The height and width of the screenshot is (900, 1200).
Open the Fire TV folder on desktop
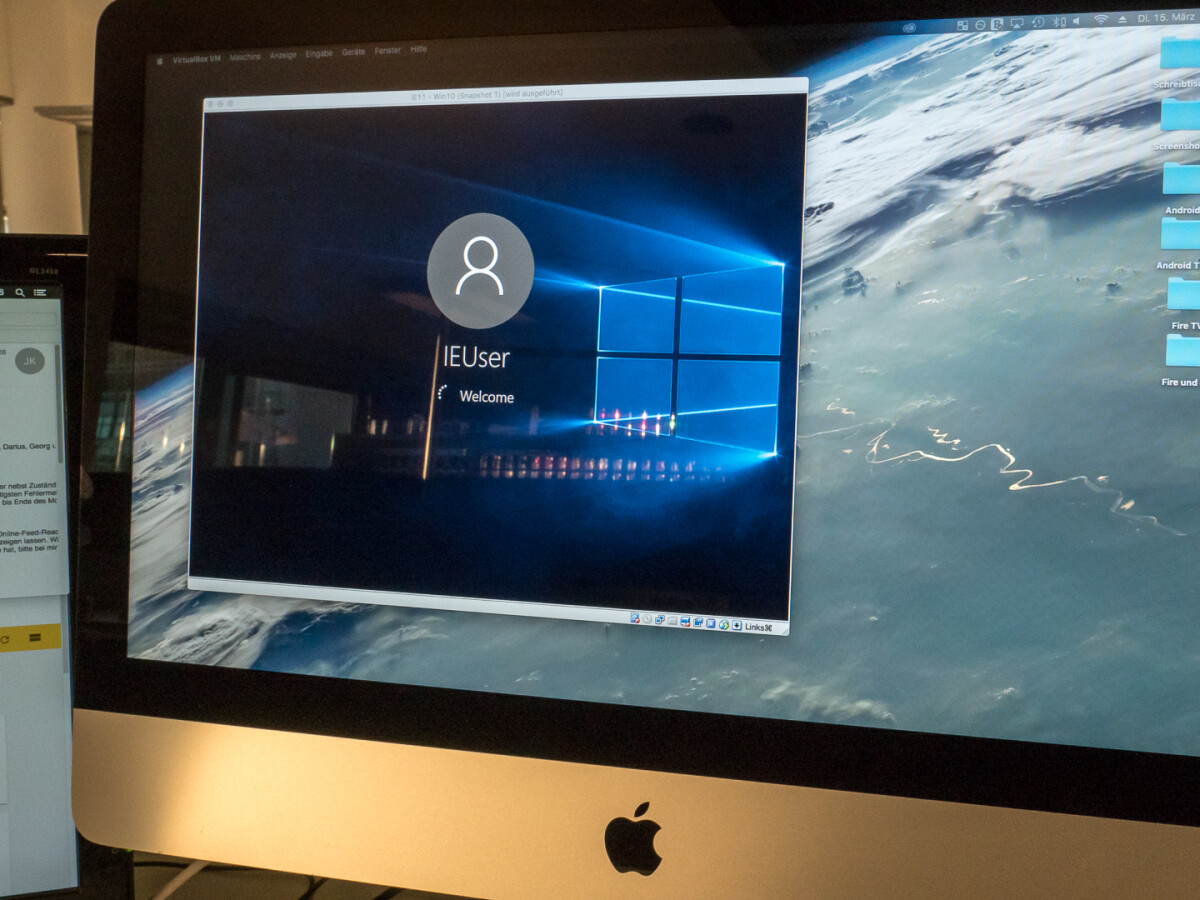[x=1183, y=294]
